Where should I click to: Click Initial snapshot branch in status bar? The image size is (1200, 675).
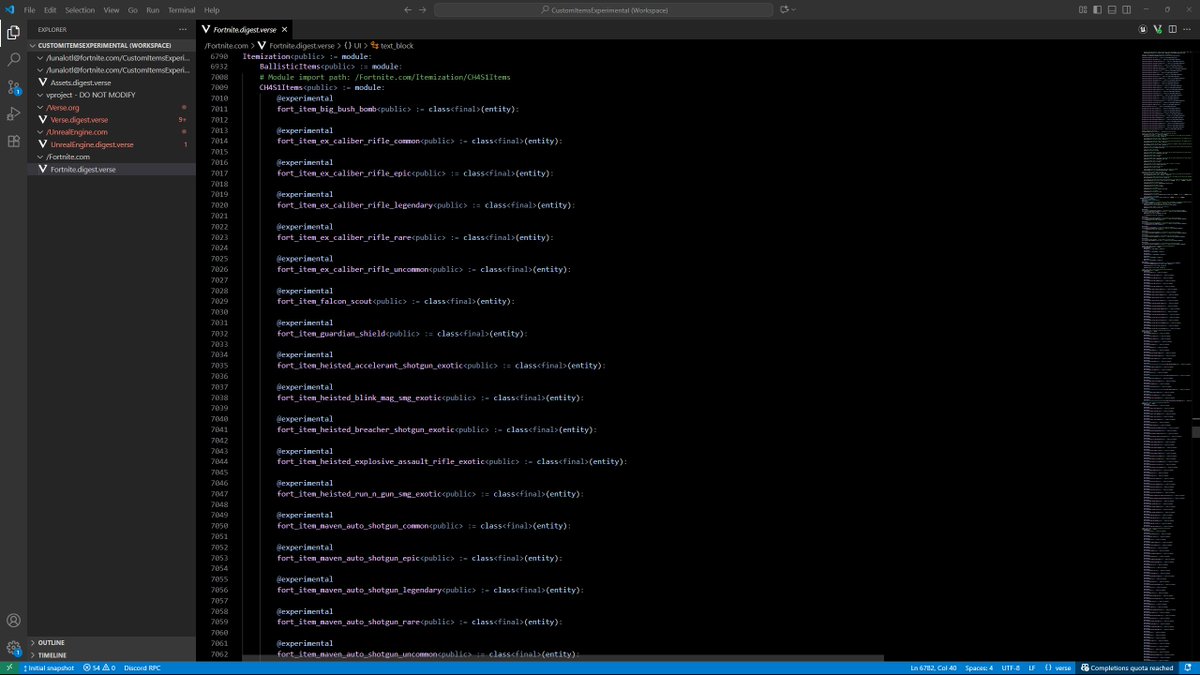click(x=47, y=667)
